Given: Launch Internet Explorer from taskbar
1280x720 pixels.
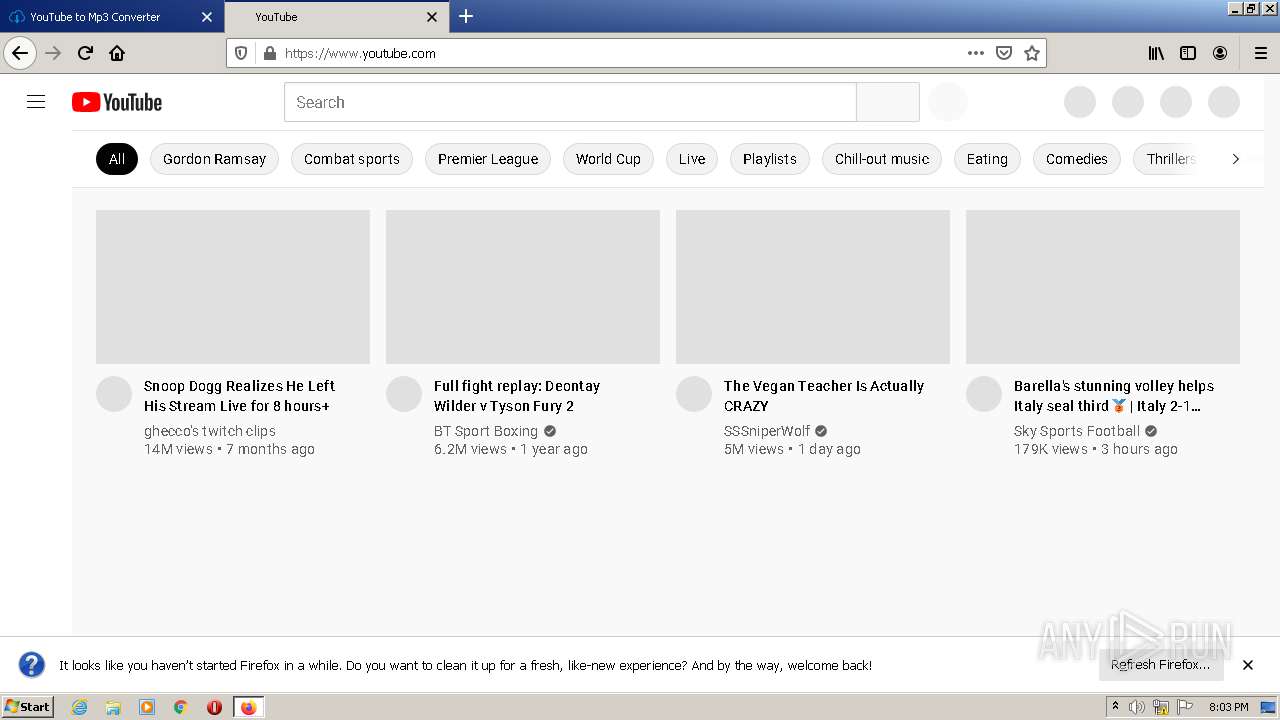Looking at the screenshot, I should click(80, 707).
